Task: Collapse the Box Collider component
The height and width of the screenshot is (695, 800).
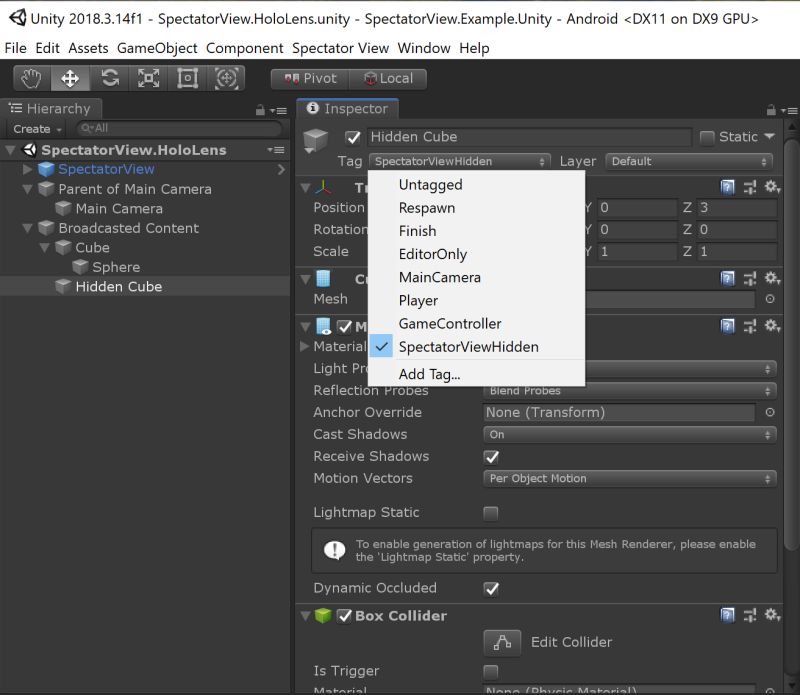Action: point(305,616)
